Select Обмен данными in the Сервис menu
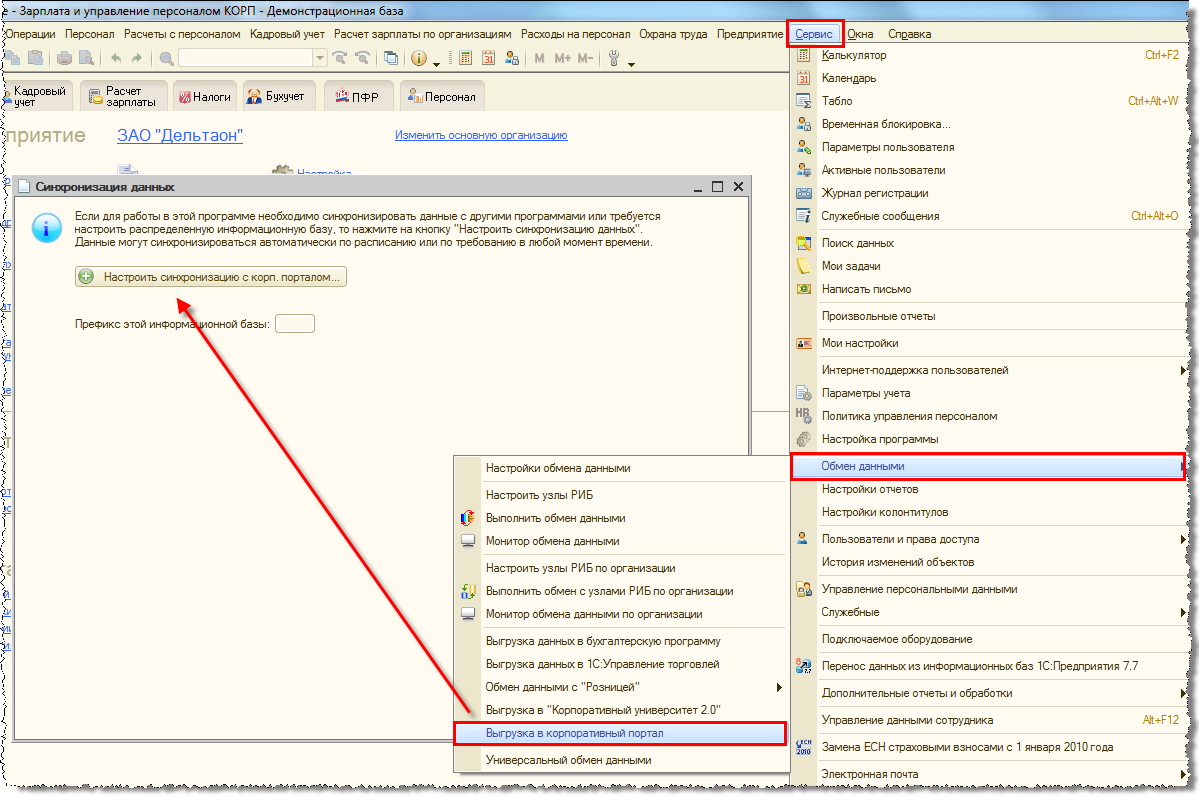This screenshot has width=1199, height=796. coord(987,466)
